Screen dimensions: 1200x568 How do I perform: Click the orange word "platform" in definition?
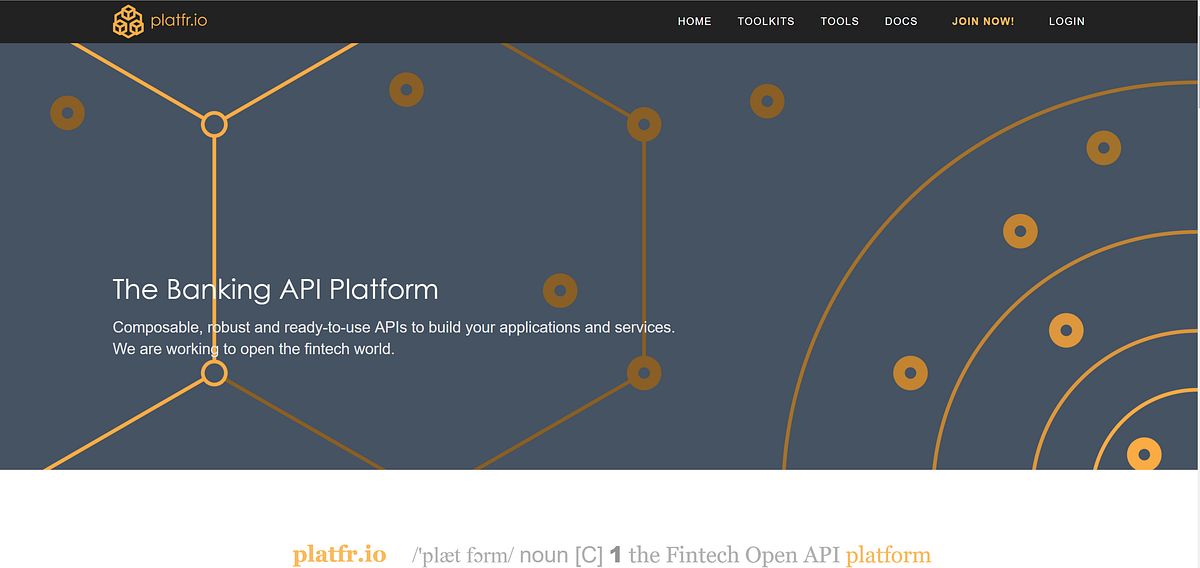887,554
